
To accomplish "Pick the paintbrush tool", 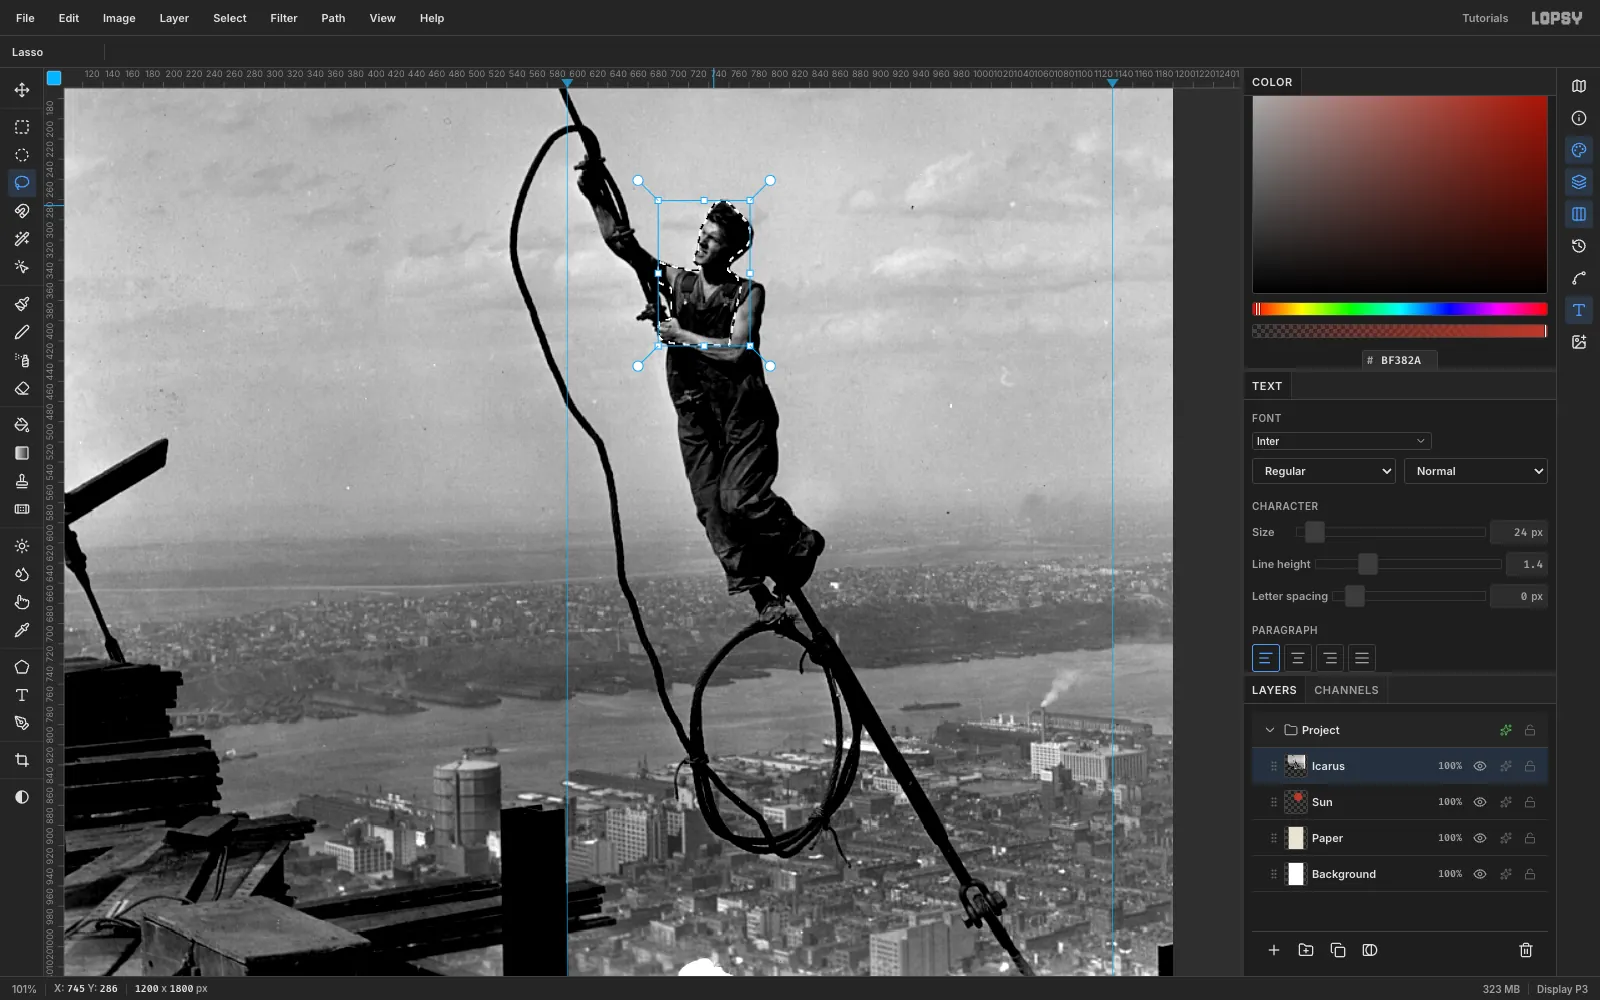I will (22, 304).
